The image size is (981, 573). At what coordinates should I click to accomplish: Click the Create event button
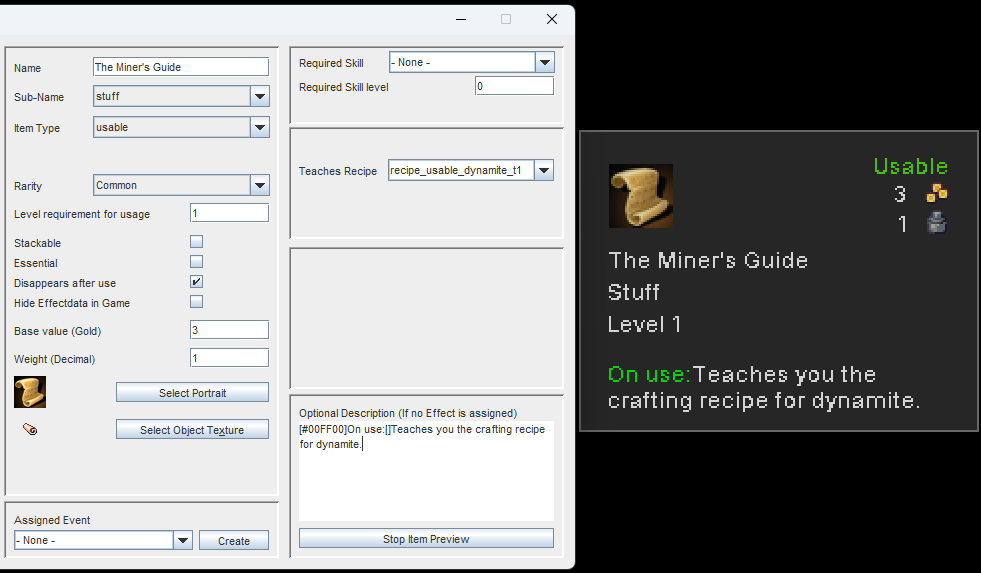click(x=234, y=540)
